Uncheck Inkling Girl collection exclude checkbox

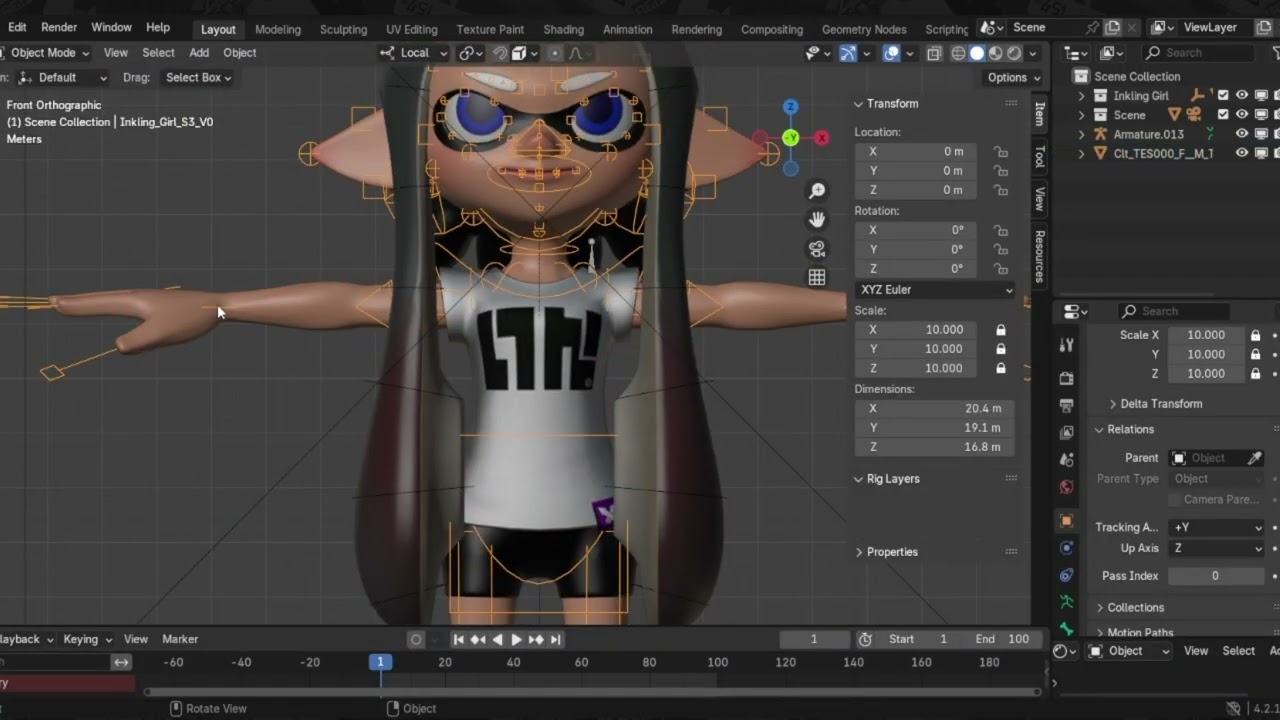click(1223, 96)
